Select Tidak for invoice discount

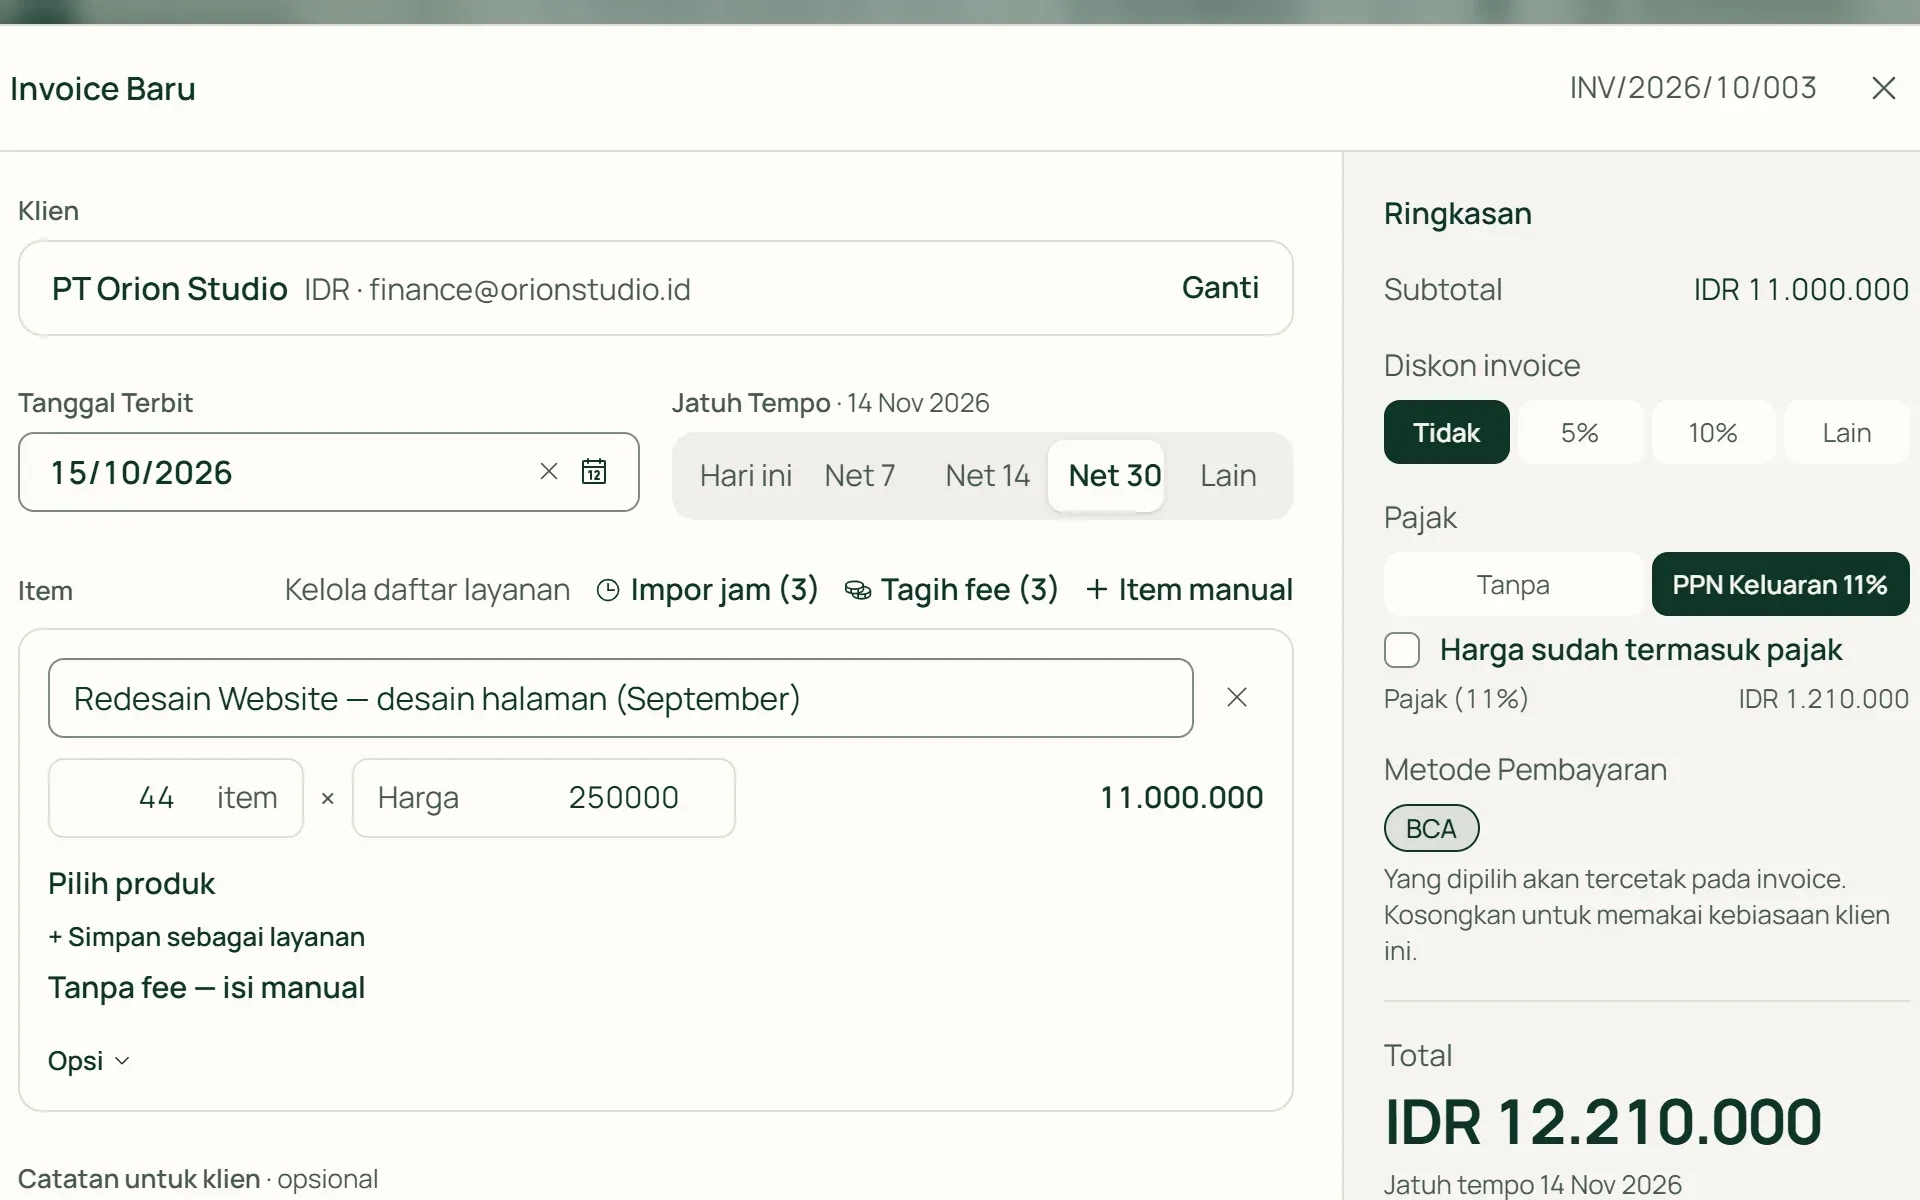point(1446,432)
